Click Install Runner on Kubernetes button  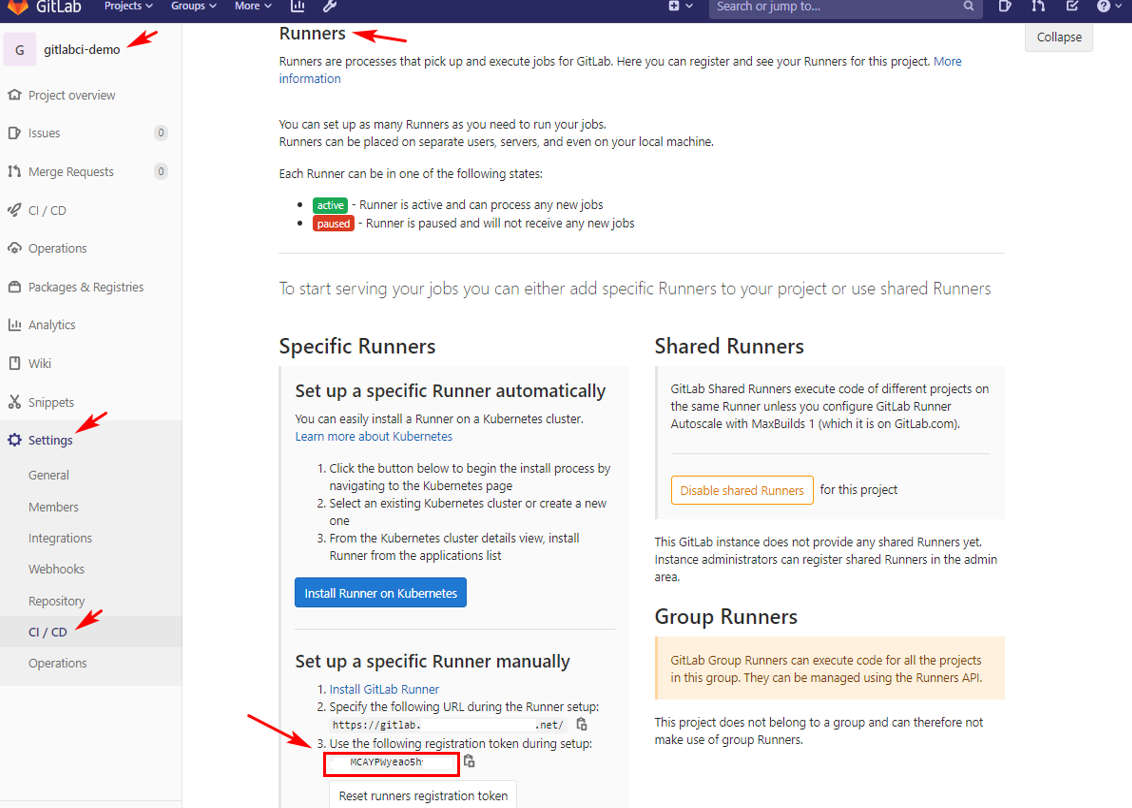pyautogui.click(x=380, y=593)
